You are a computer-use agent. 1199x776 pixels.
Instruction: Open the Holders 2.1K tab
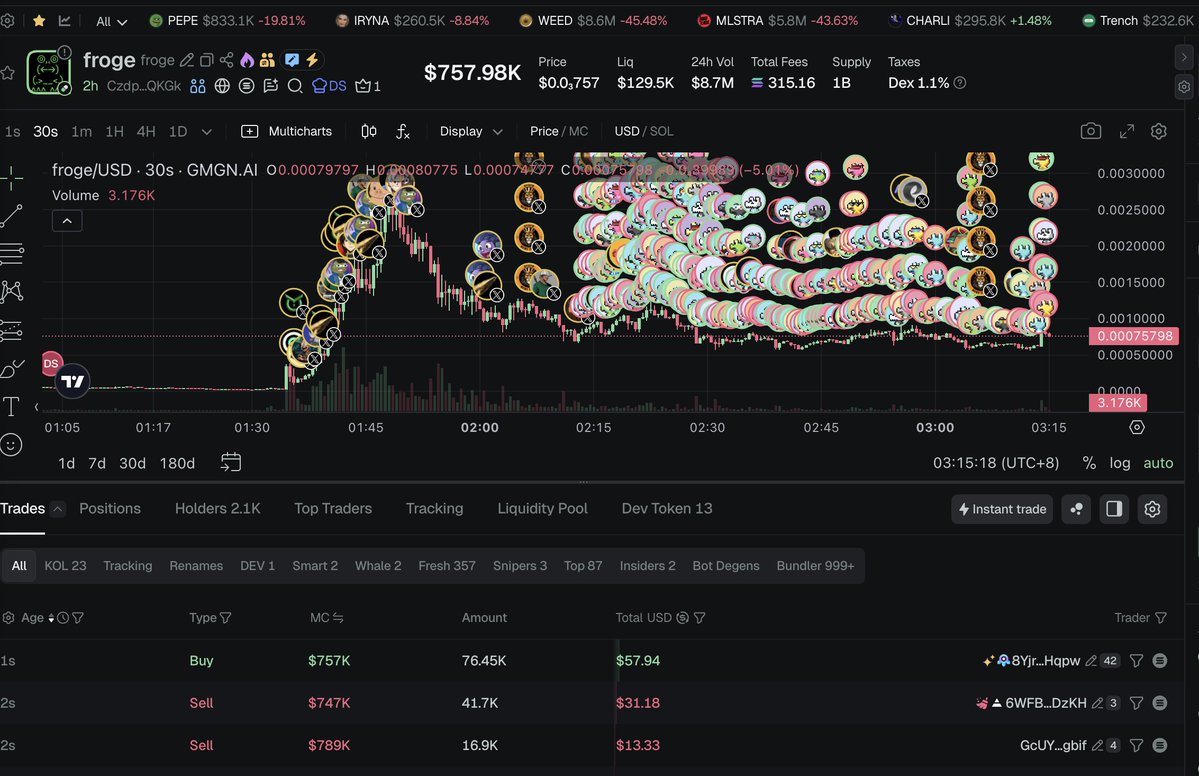point(218,508)
